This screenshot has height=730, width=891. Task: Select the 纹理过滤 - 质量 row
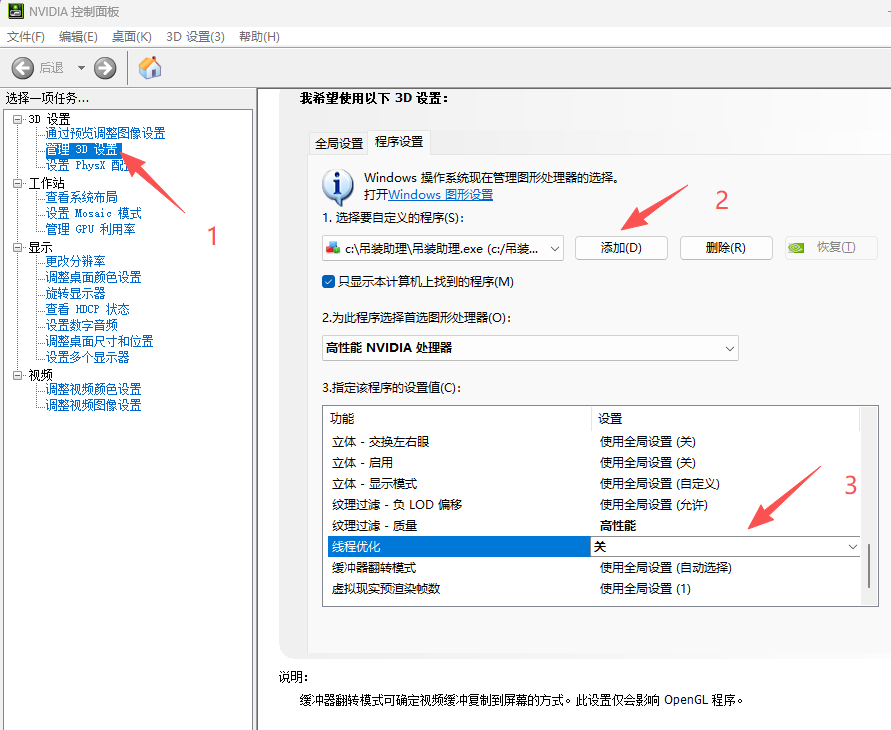[593, 525]
